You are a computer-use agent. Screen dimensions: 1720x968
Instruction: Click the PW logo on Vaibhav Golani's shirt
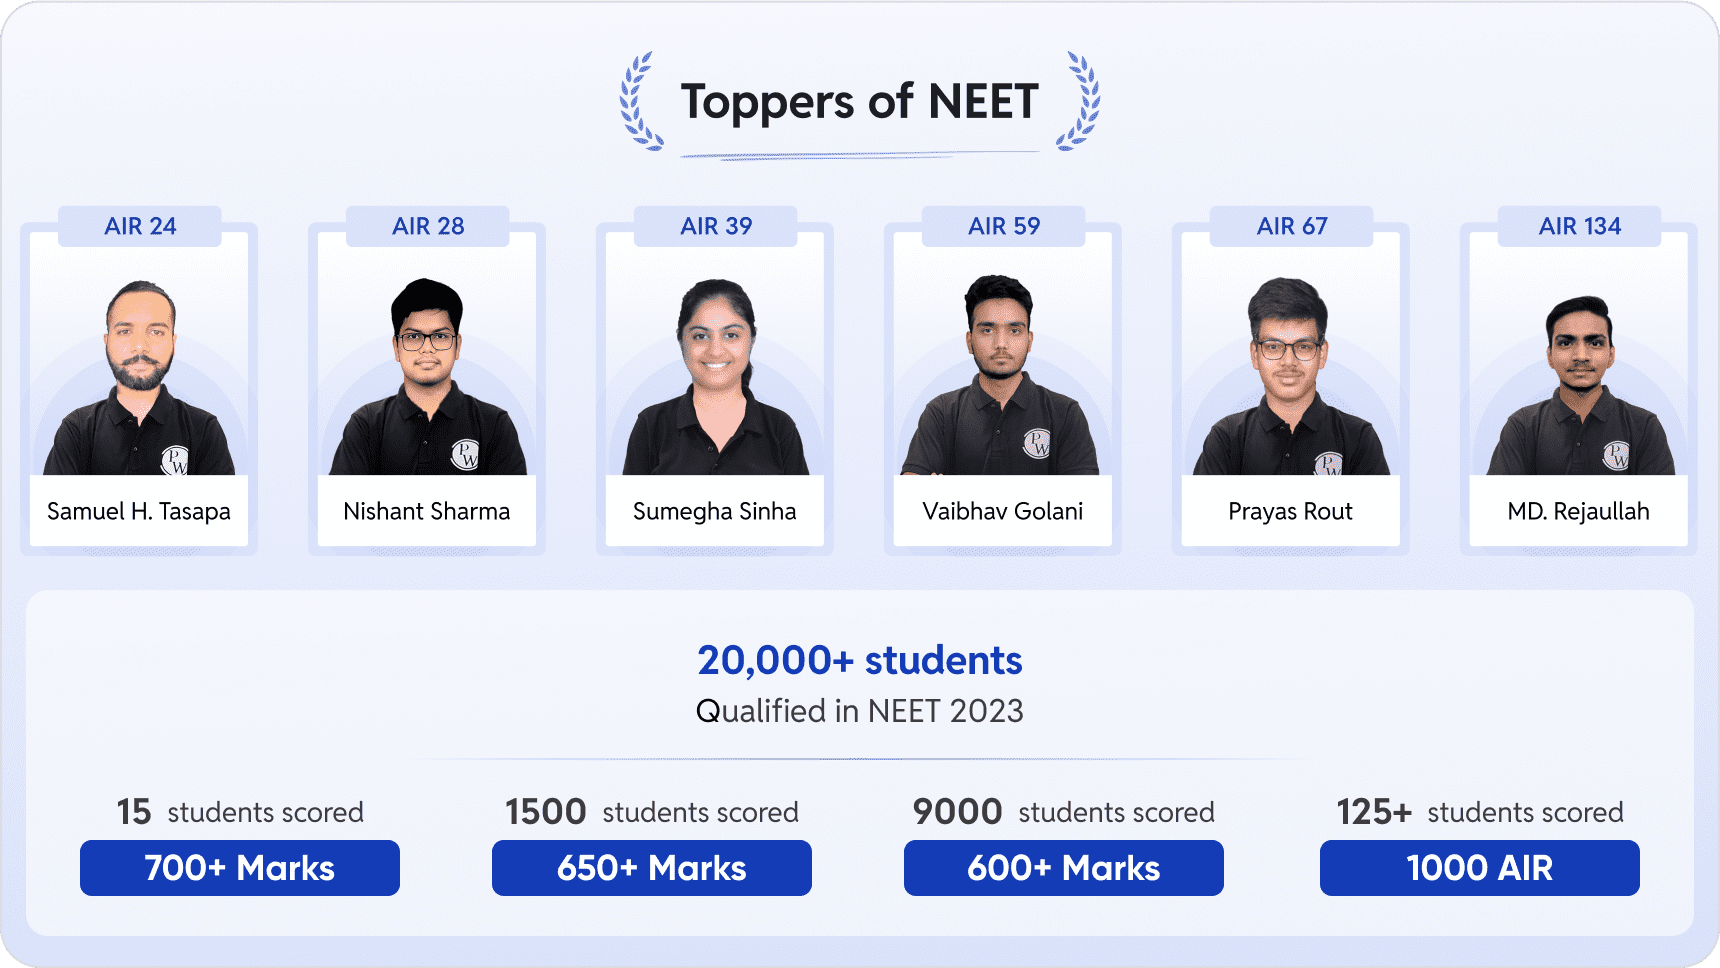[x=1037, y=442]
